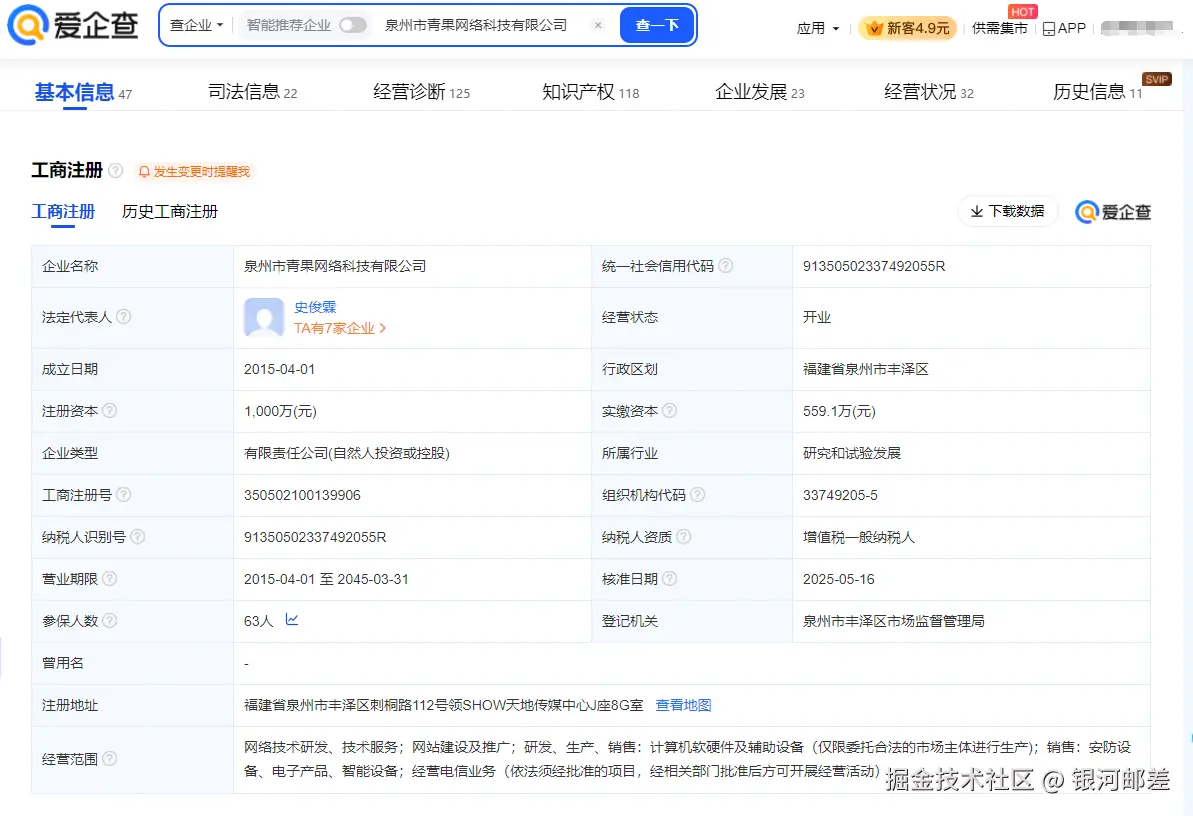This screenshot has width=1193, height=816.
Task: Click the help icon beside 实缴资本
Action: [x=670, y=411]
